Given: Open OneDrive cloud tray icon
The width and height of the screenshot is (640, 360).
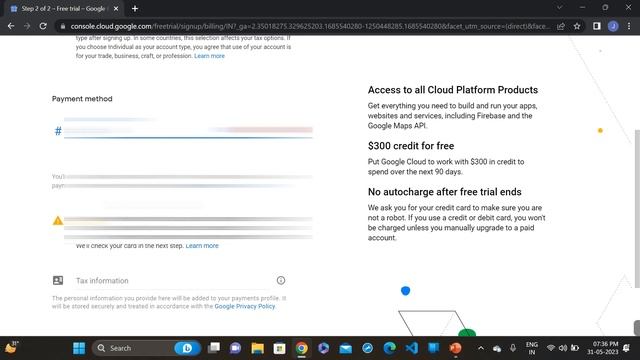Looking at the screenshot, I should point(497,349).
